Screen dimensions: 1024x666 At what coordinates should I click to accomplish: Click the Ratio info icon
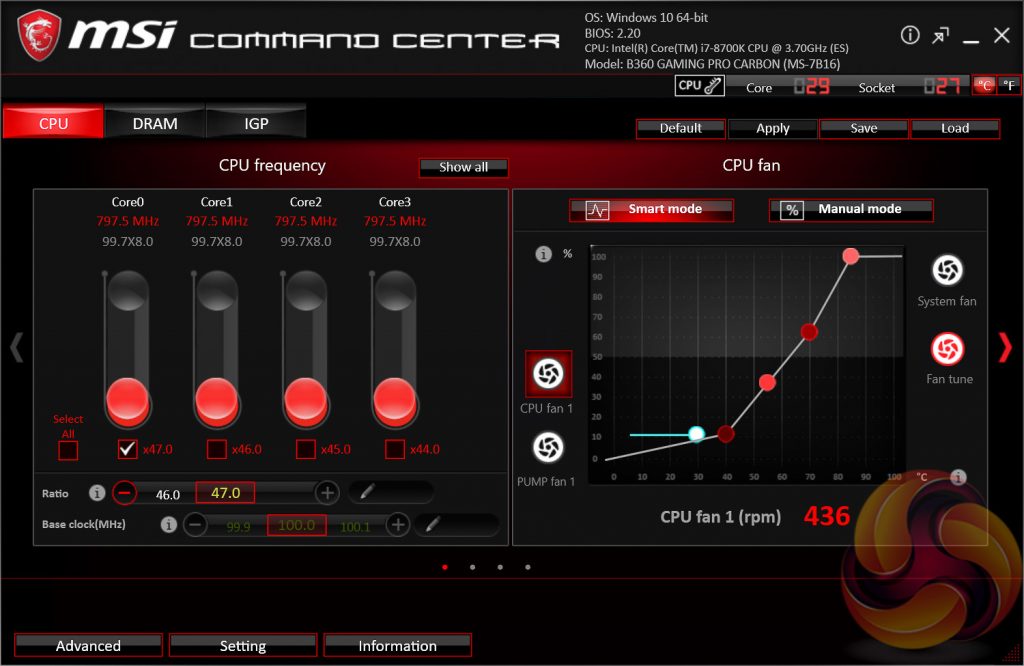[x=97, y=493]
